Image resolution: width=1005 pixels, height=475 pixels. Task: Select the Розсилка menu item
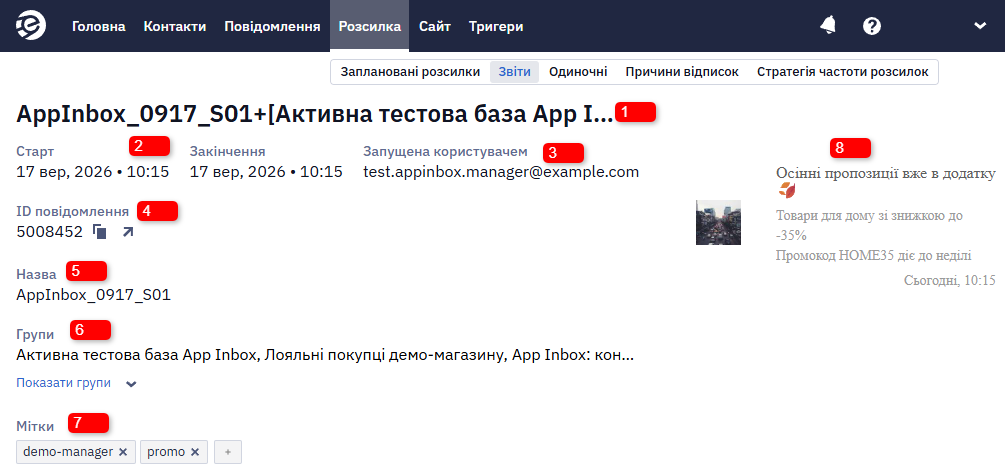(370, 26)
